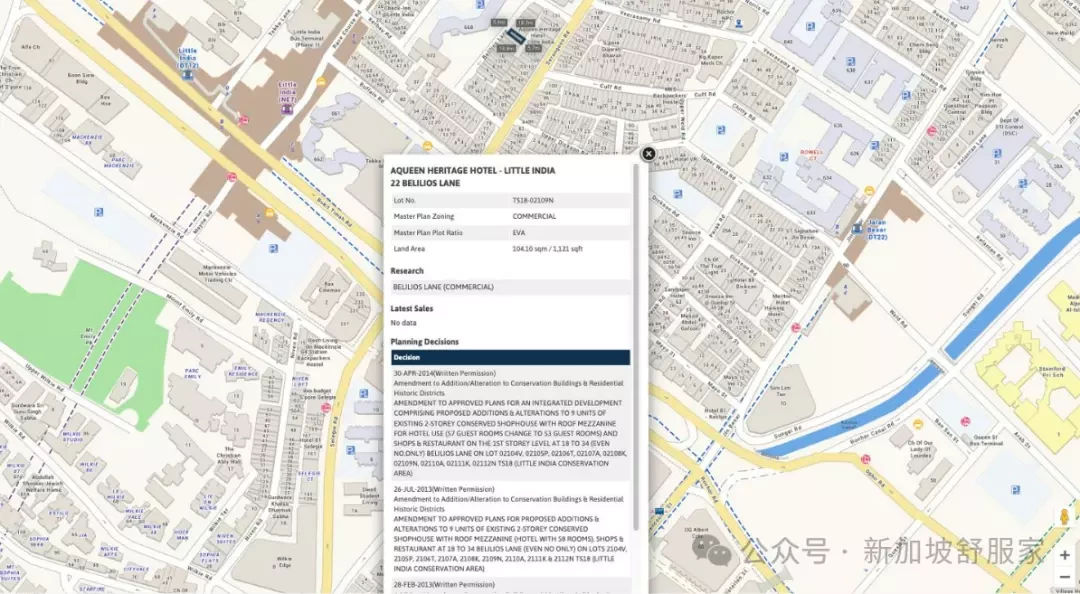Click the Rowell Ct label on map
The image size is (1080, 594).
click(x=811, y=154)
